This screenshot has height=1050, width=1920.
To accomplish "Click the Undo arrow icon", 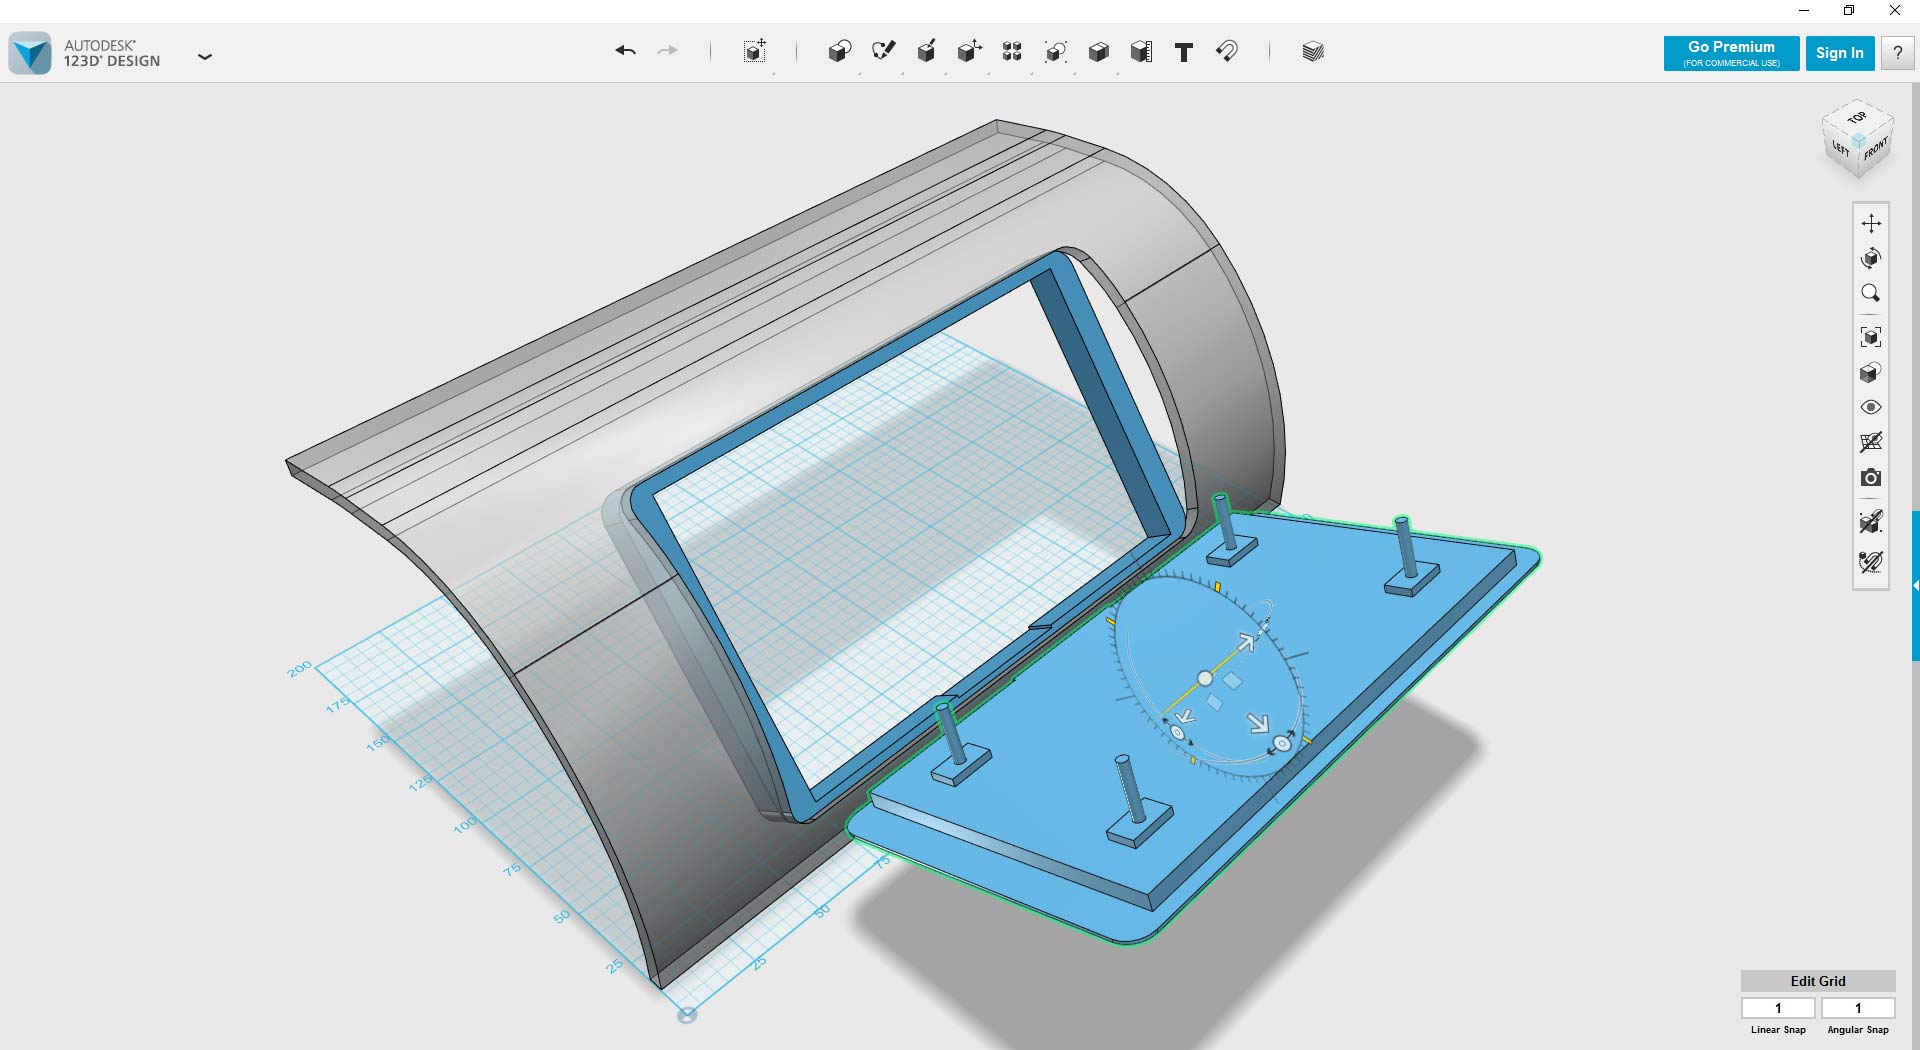I will pos(626,51).
